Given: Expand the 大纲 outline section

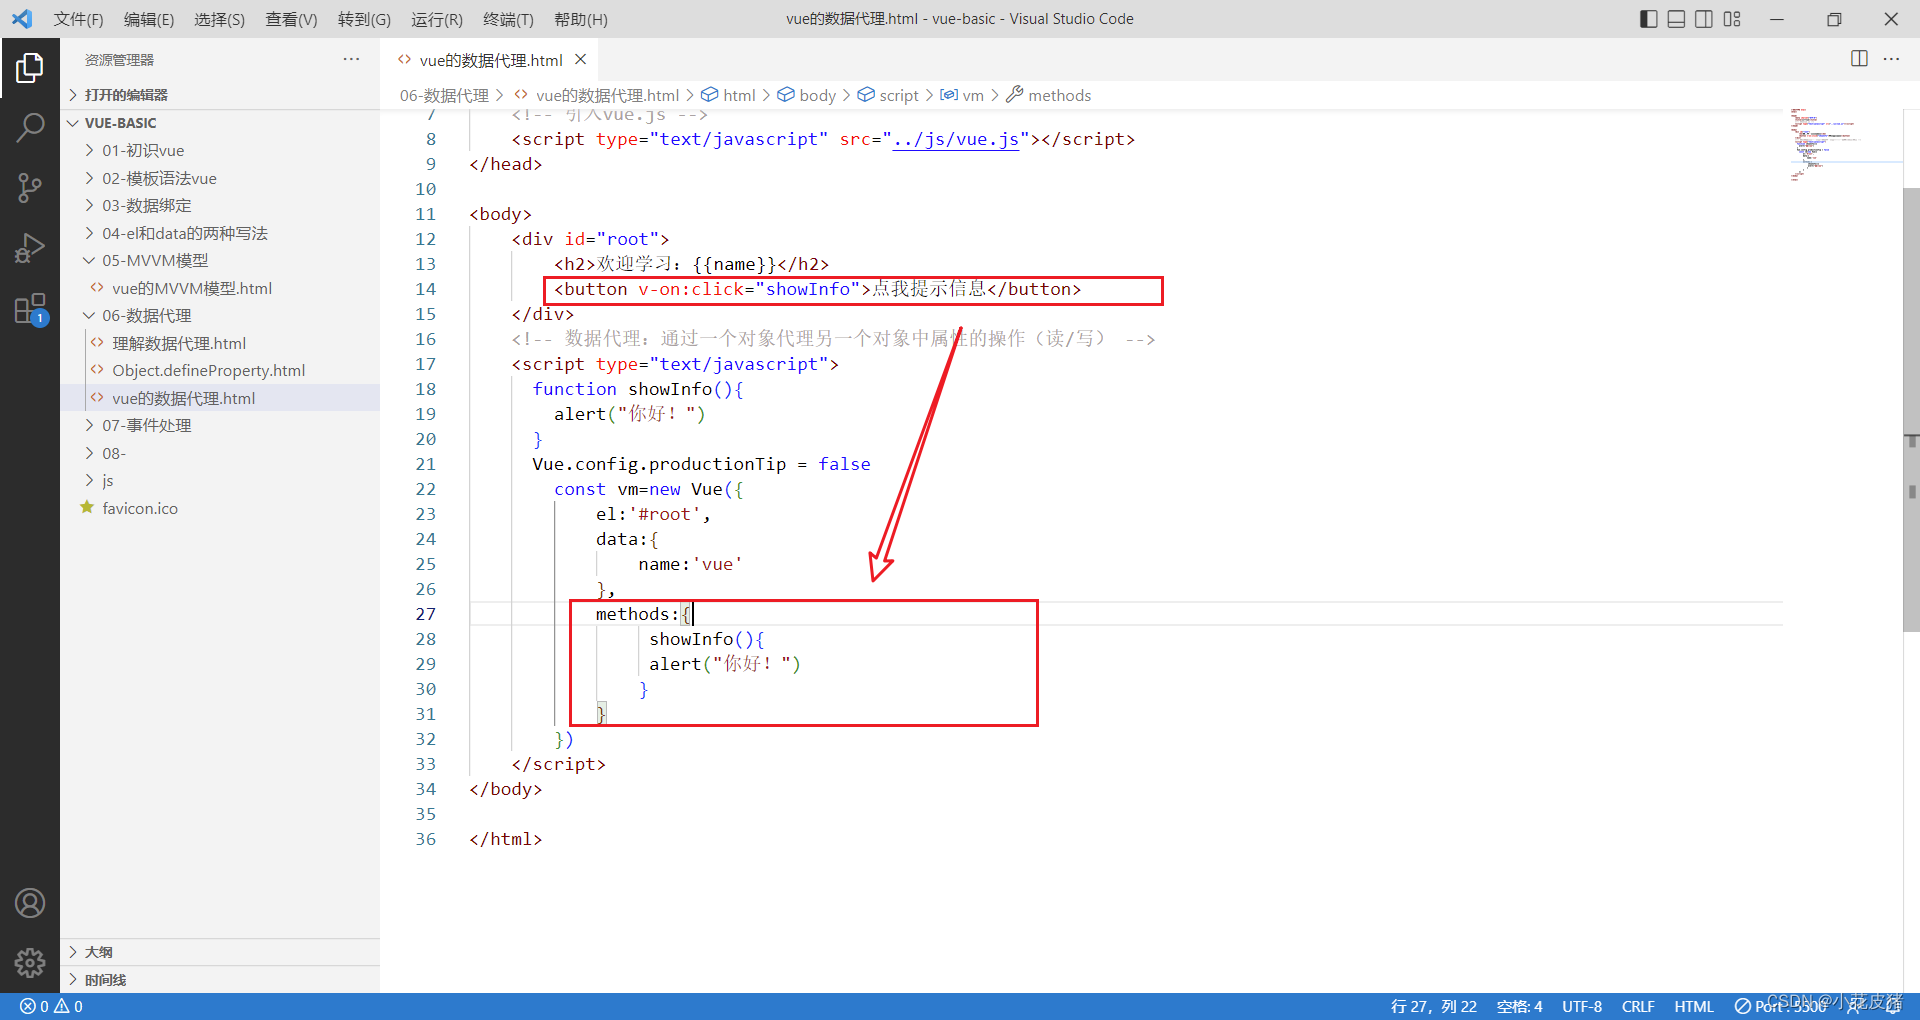Looking at the screenshot, I should click(x=220, y=952).
